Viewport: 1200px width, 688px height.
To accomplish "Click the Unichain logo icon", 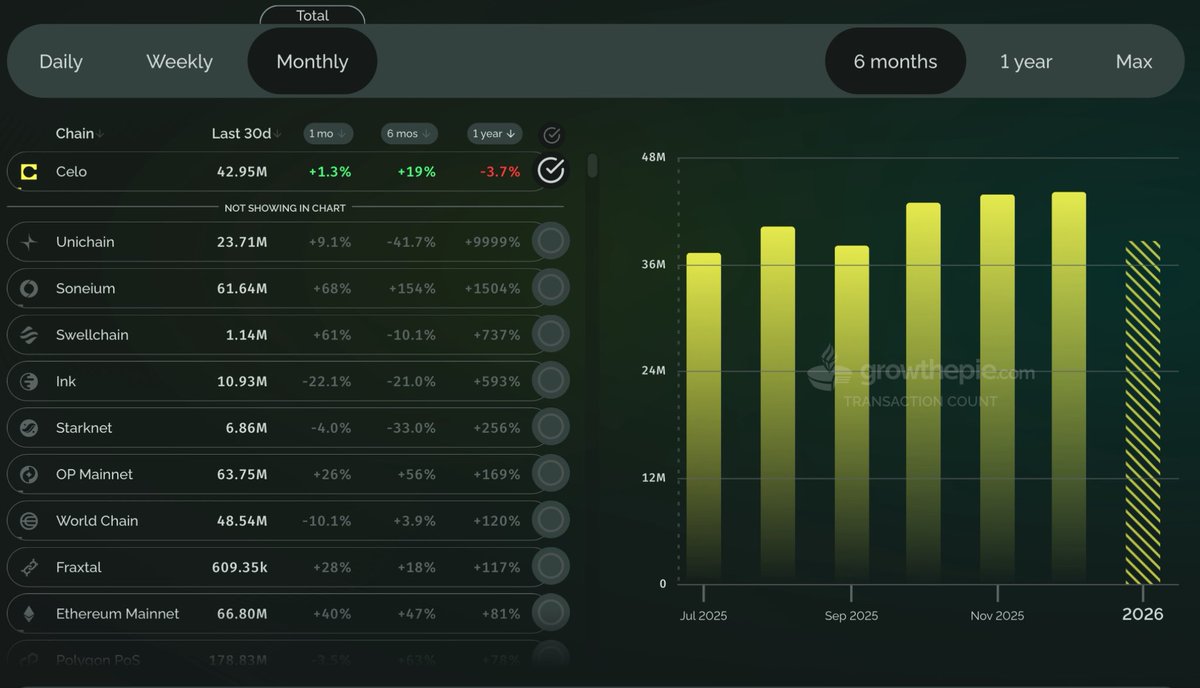I will [x=29, y=242].
